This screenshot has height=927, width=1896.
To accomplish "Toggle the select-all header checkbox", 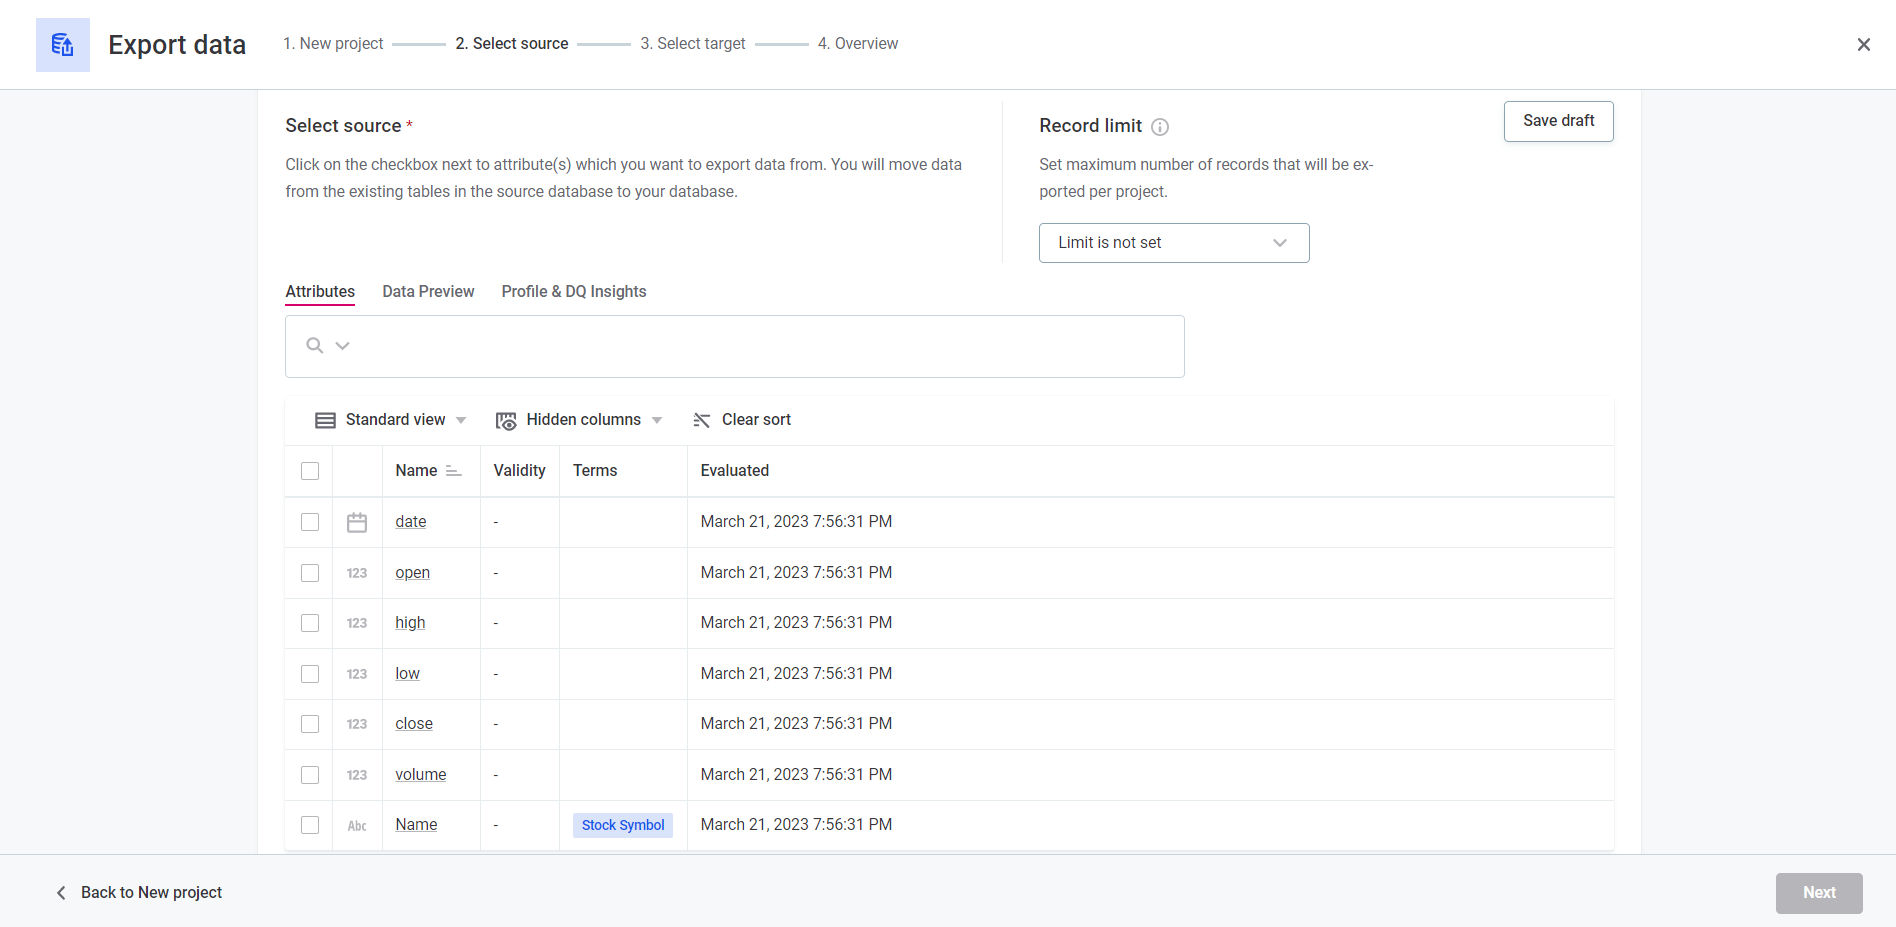I will click(x=310, y=471).
